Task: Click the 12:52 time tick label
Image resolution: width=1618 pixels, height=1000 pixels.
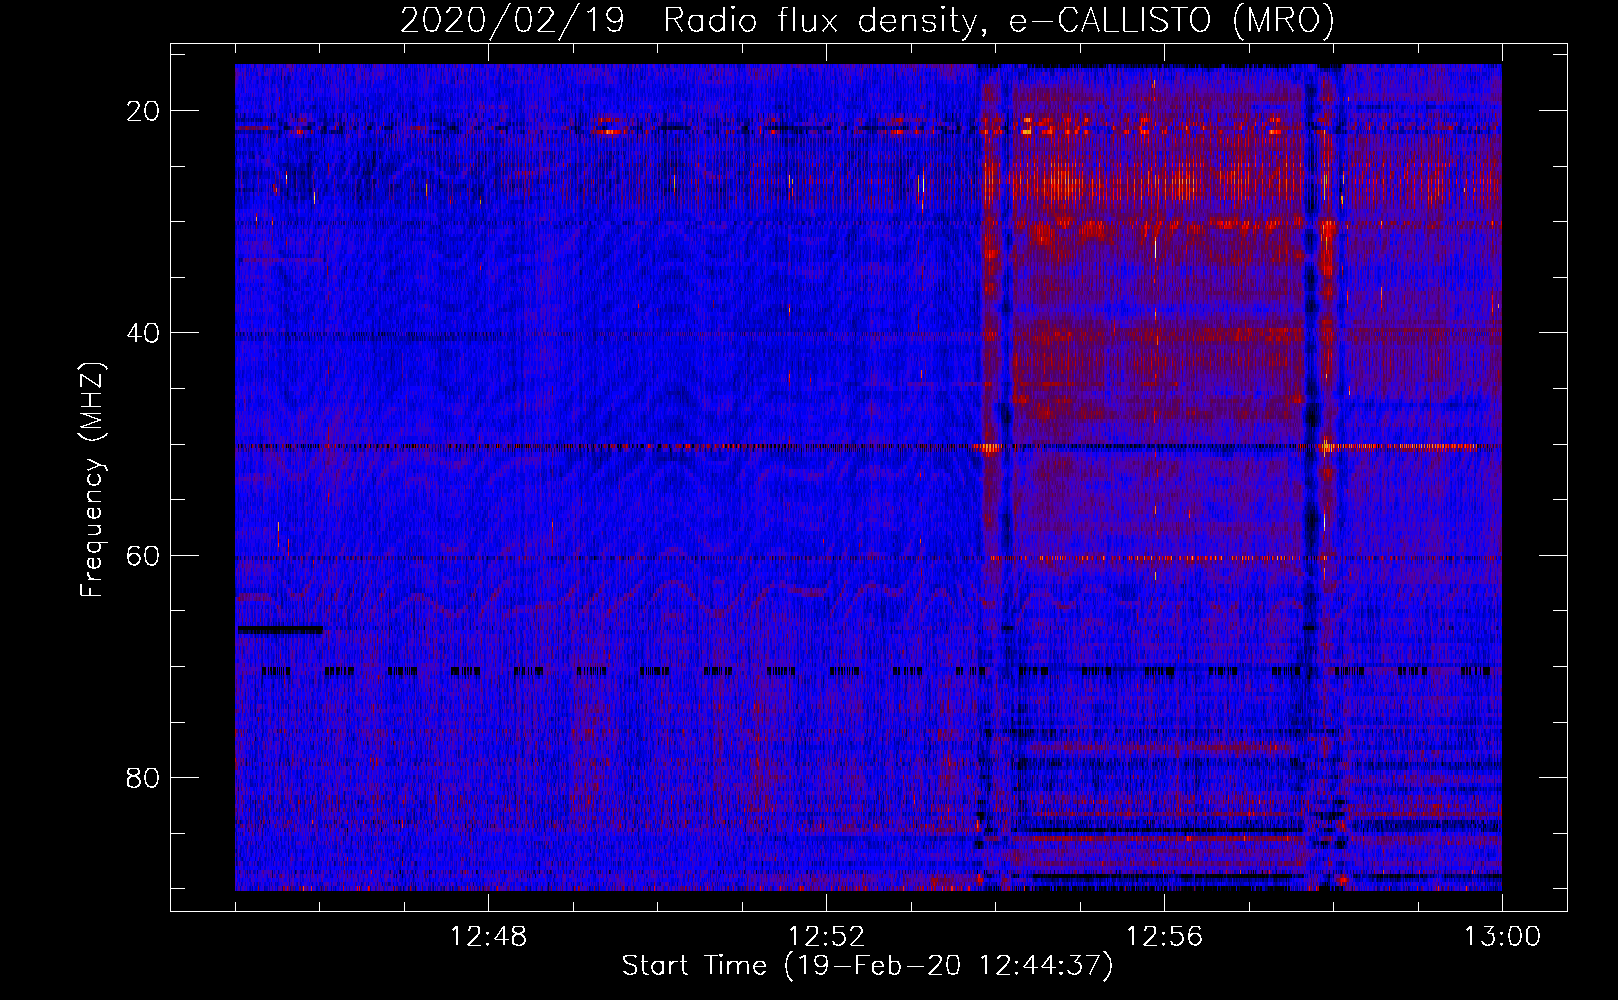Action: tap(826, 937)
